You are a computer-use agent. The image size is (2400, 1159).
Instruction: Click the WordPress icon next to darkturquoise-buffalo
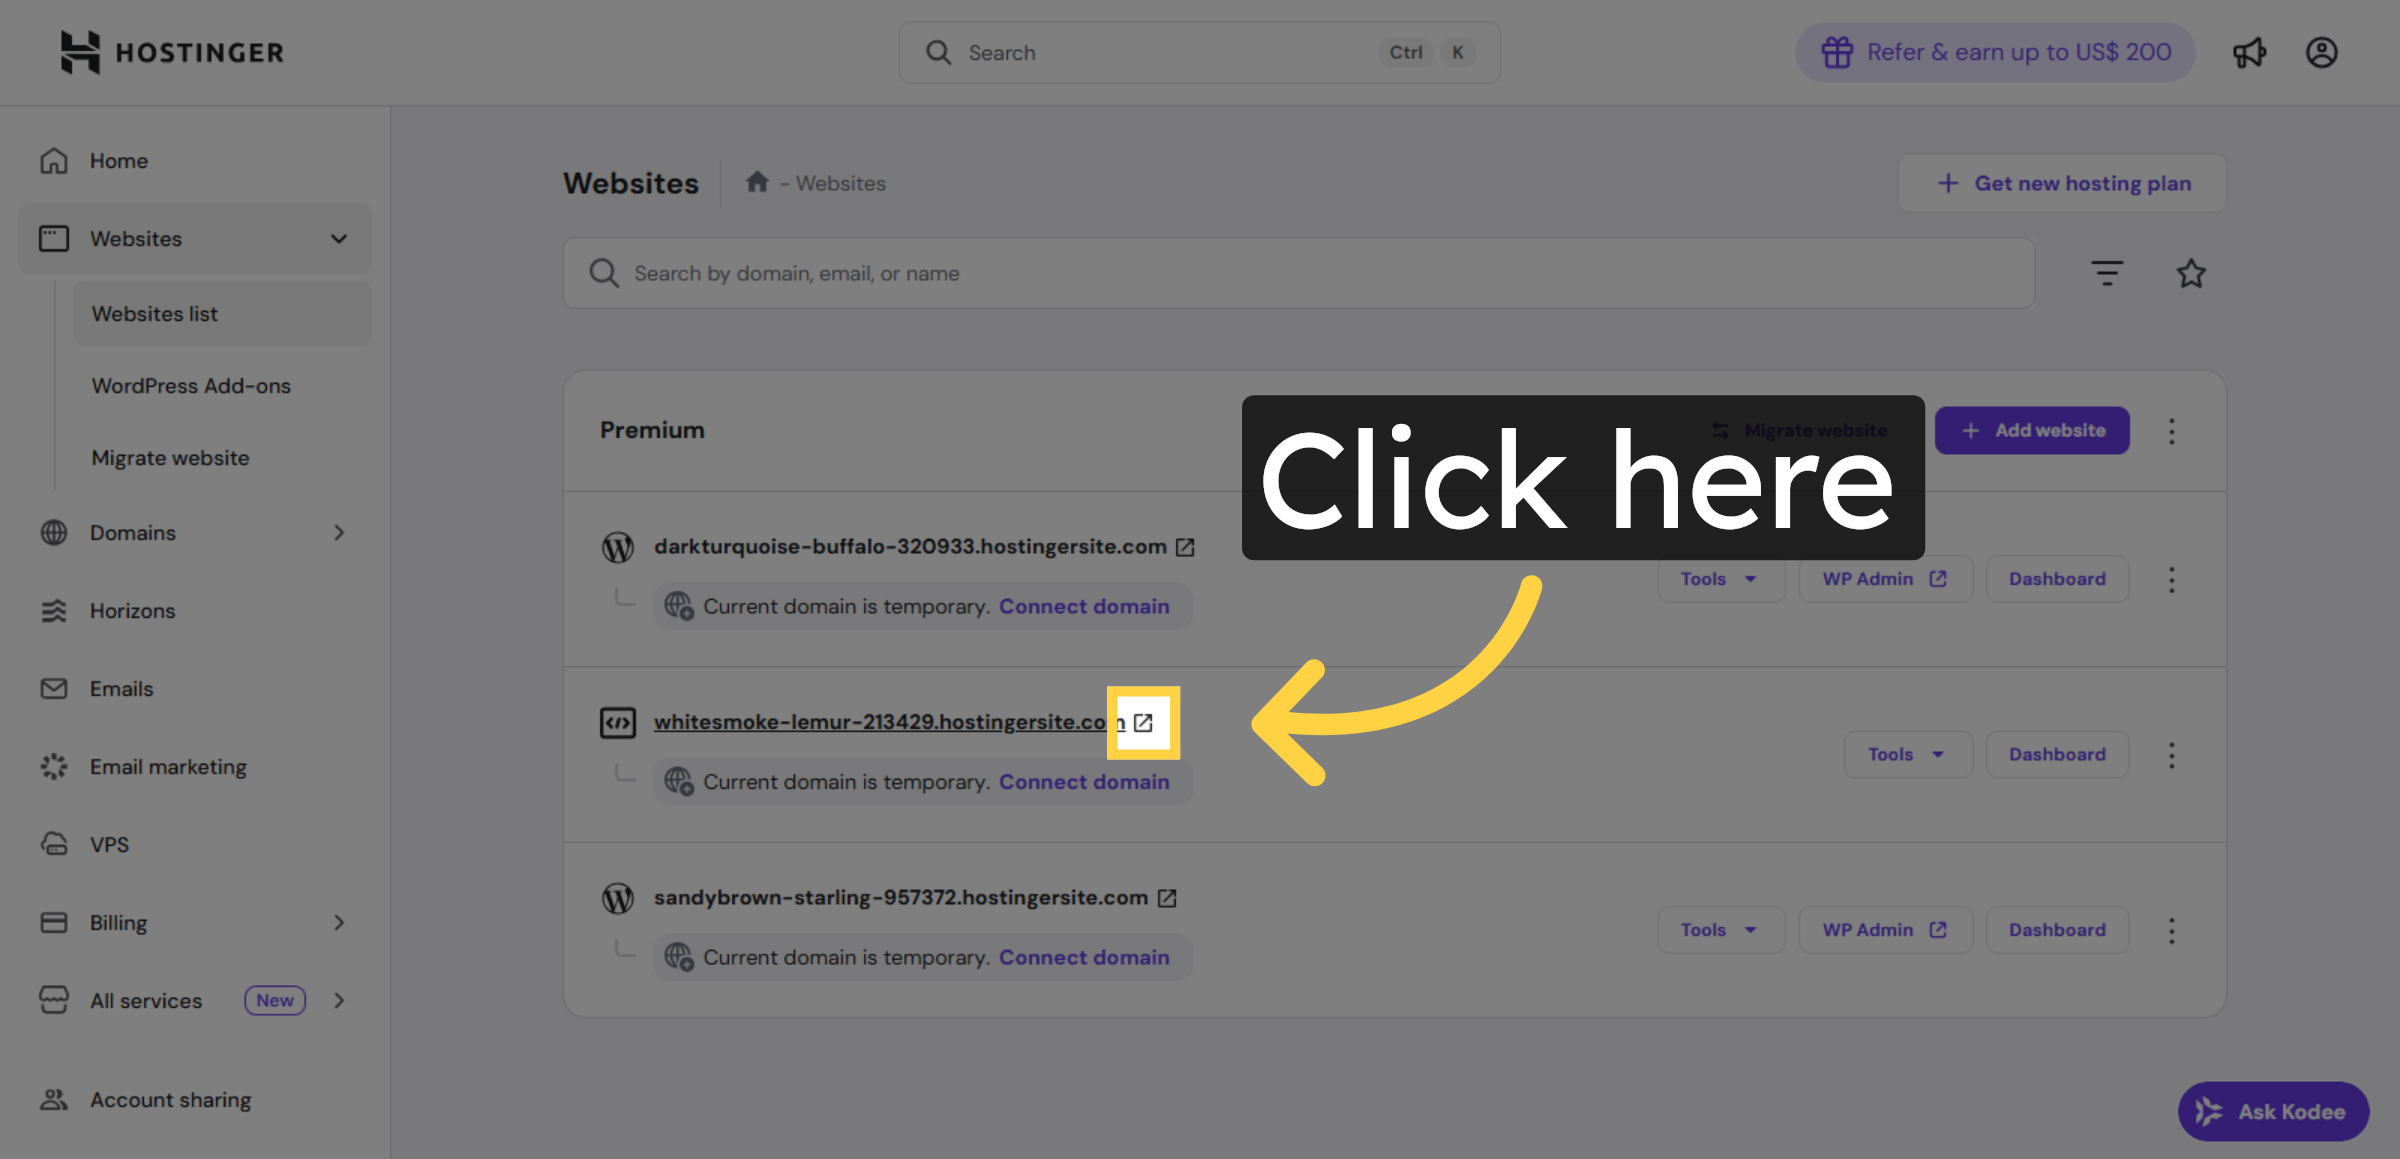[618, 547]
